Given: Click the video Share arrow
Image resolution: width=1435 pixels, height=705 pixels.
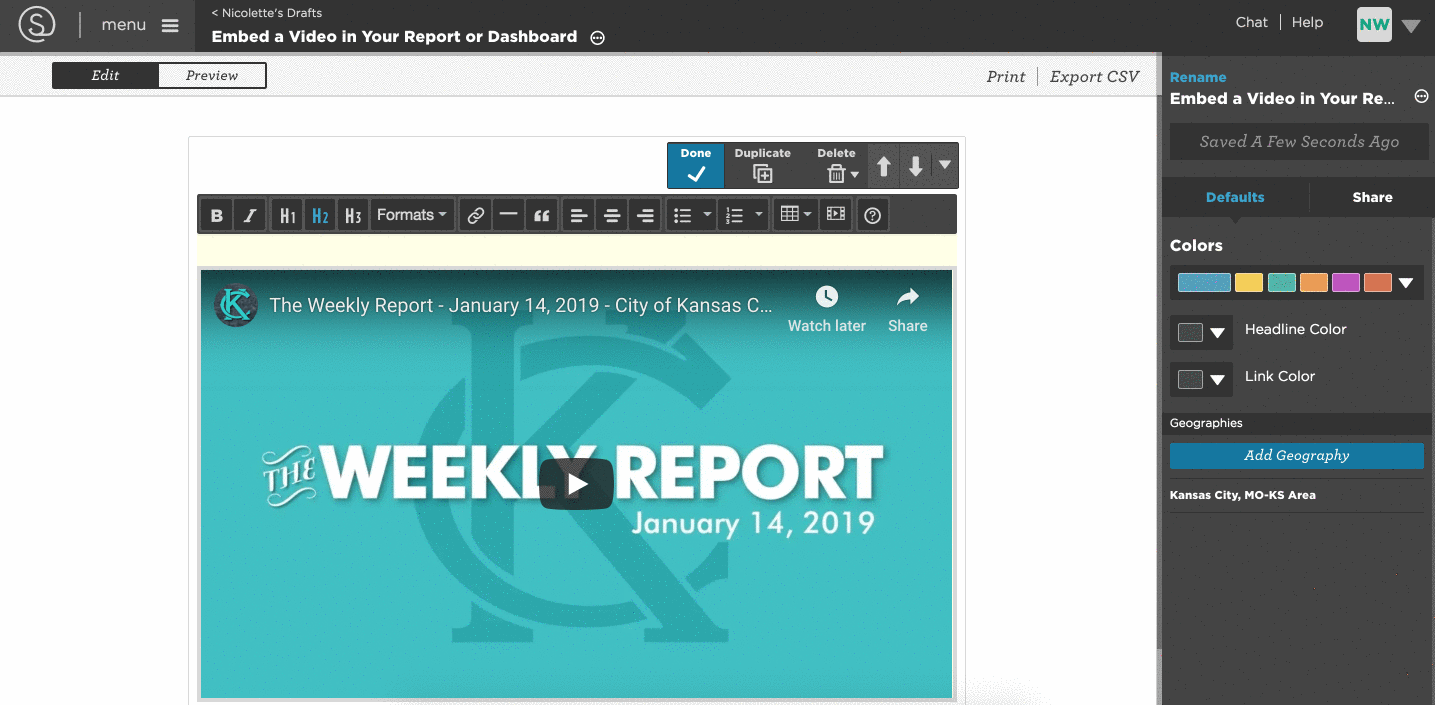Looking at the screenshot, I should tap(907, 309).
